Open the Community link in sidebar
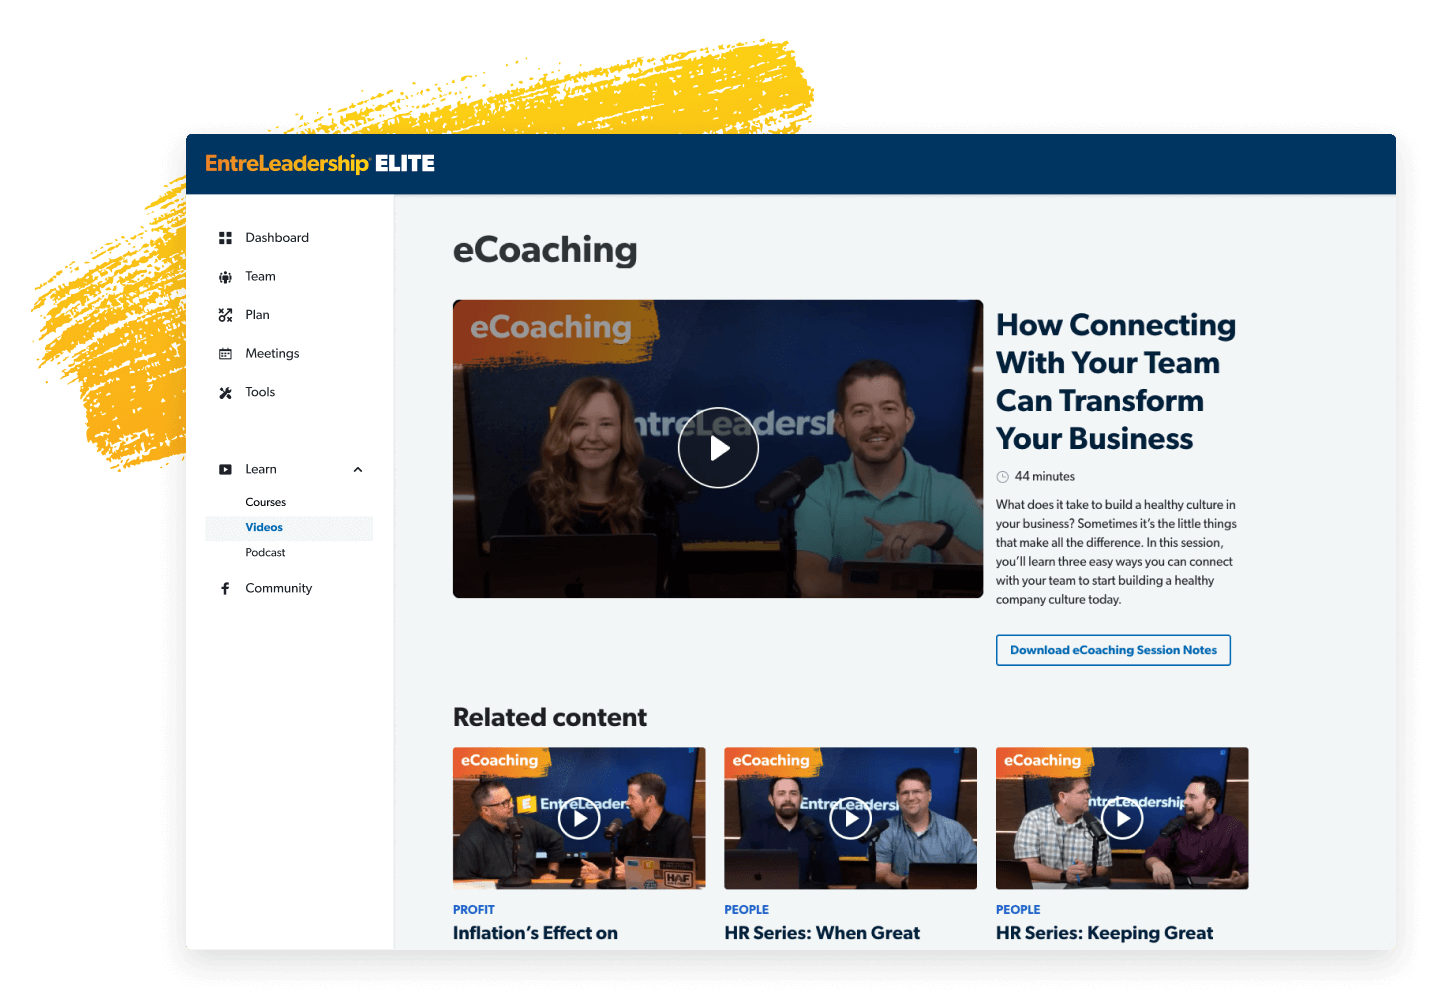 278,589
